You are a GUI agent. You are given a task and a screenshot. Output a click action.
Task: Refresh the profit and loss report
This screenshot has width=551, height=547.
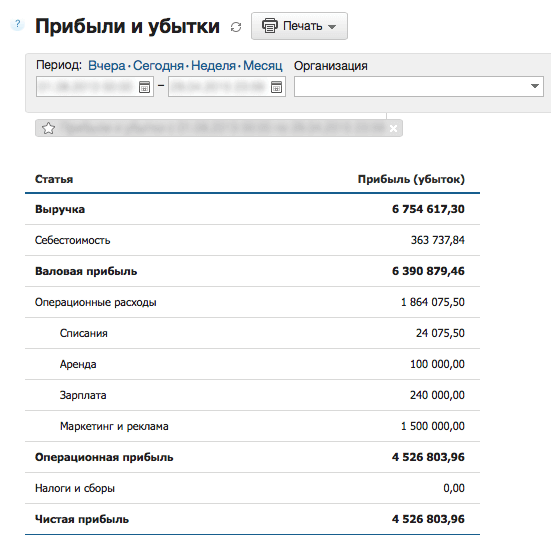click(236, 27)
